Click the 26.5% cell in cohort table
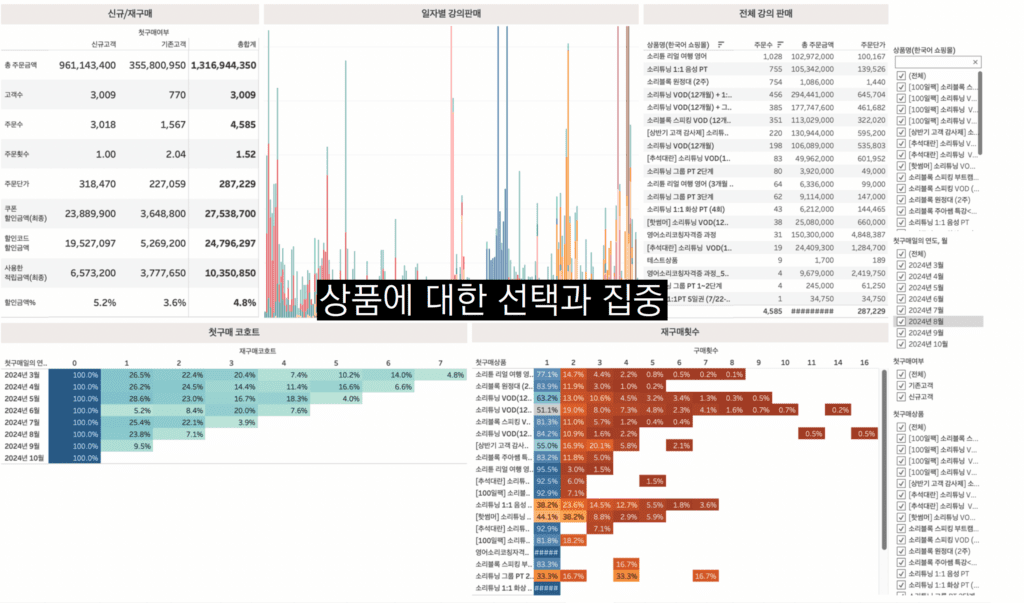The height and width of the screenshot is (603, 1024). (x=139, y=374)
